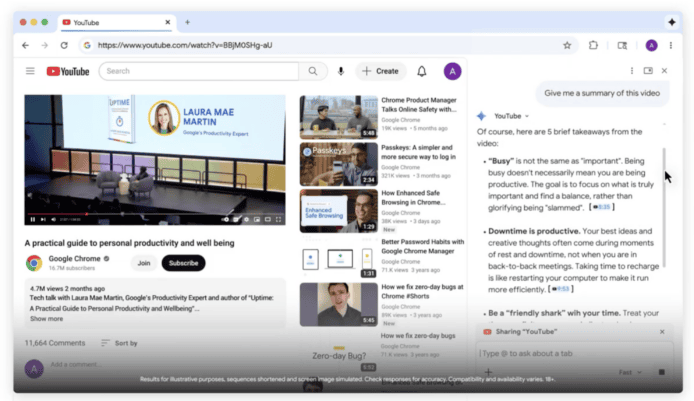The width and height of the screenshot is (694, 401).
Task: Enable miniplayer mode
Action: [x=257, y=219]
